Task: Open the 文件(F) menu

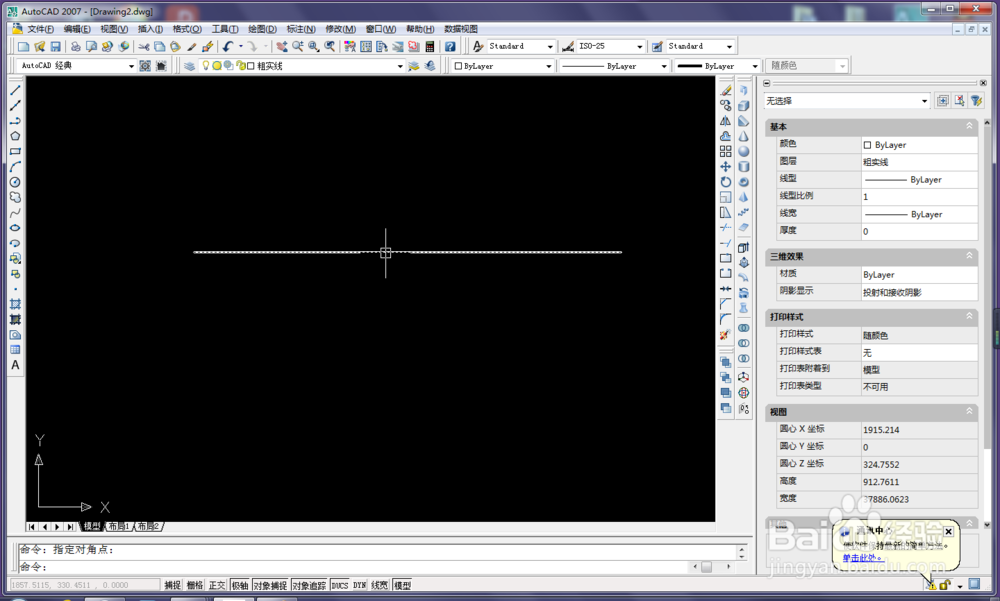Action: [40, 29]
